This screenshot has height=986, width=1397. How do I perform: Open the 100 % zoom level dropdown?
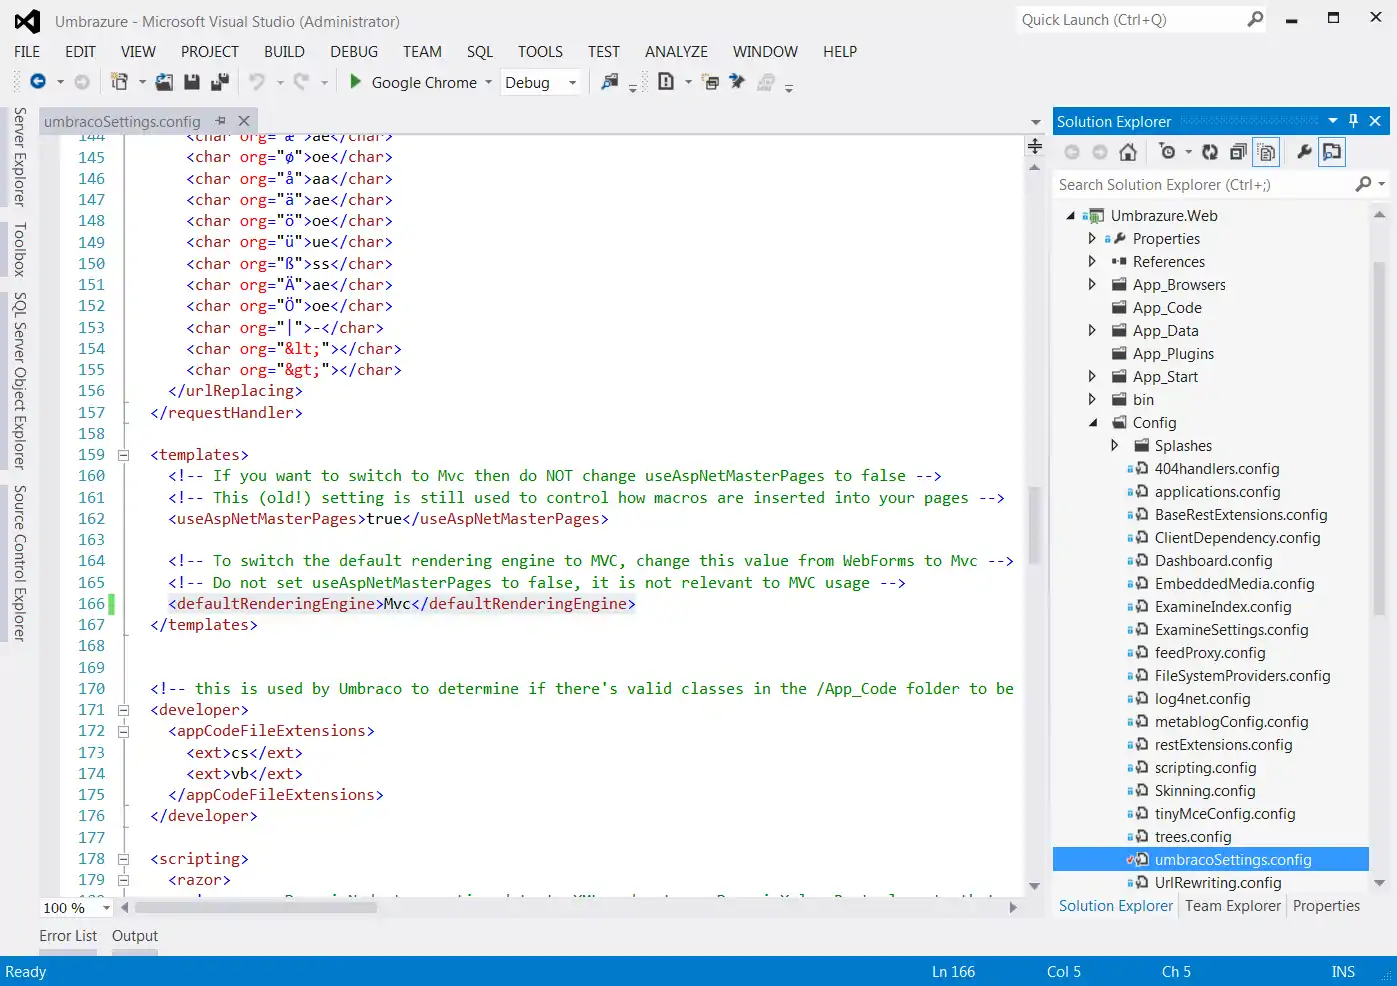(x=106, y=908)
